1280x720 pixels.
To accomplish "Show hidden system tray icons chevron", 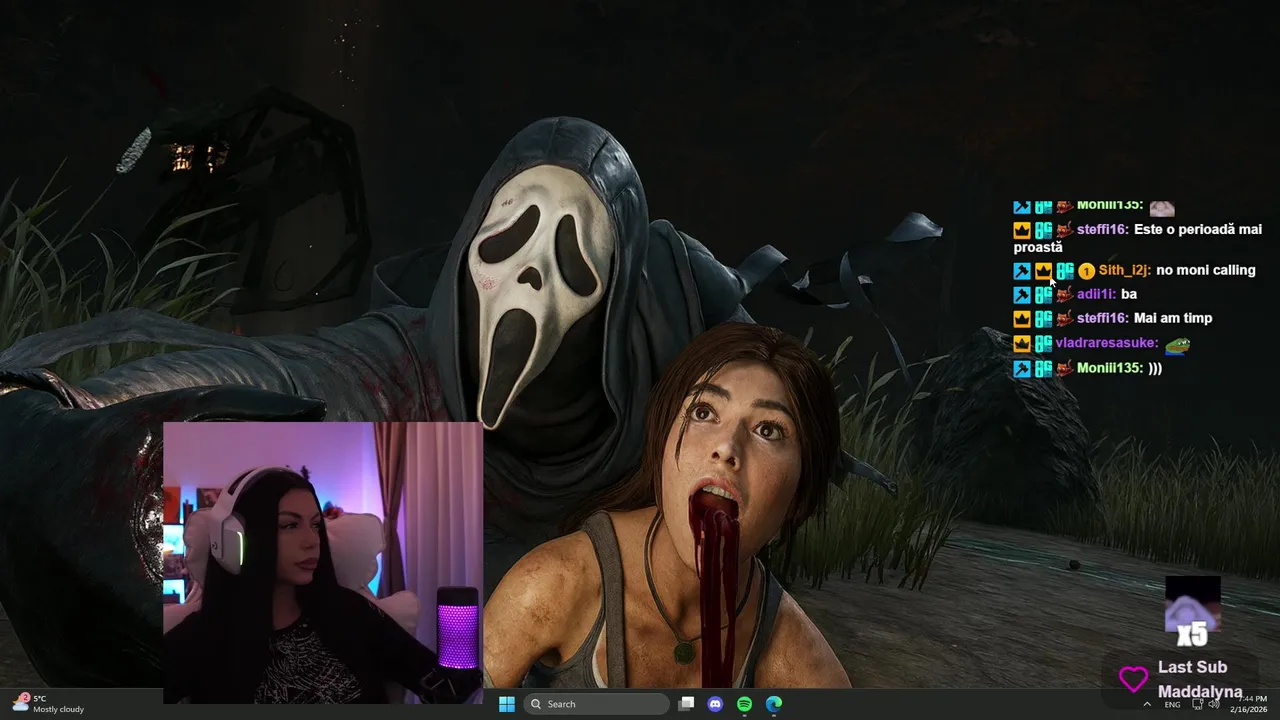I will coord(1147,704).
